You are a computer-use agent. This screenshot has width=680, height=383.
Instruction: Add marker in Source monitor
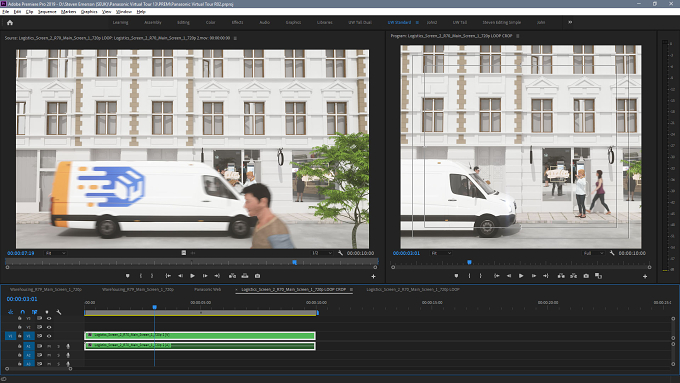coord(128,276)
